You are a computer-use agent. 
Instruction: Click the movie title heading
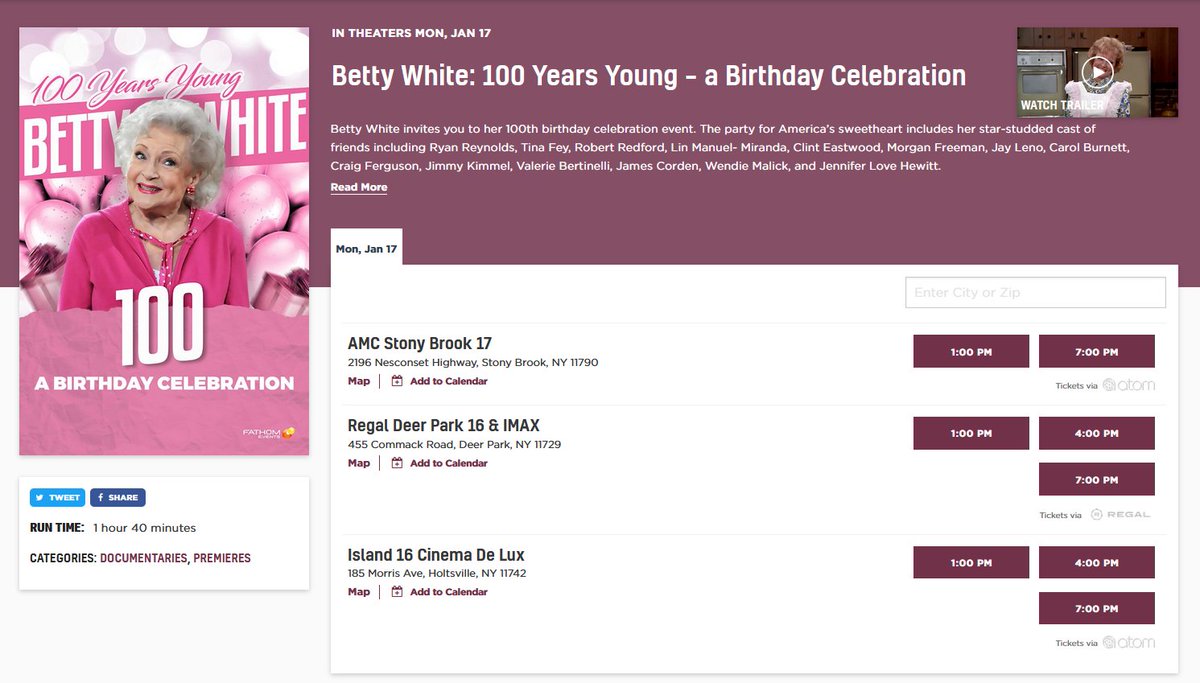click(648, 75)
